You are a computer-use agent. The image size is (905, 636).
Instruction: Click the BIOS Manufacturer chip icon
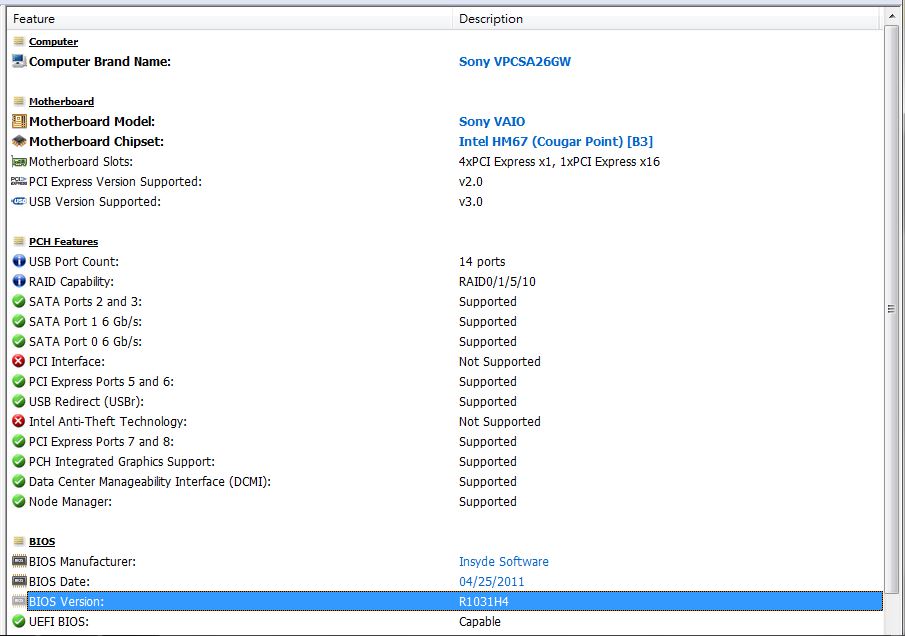pos(19,561)
